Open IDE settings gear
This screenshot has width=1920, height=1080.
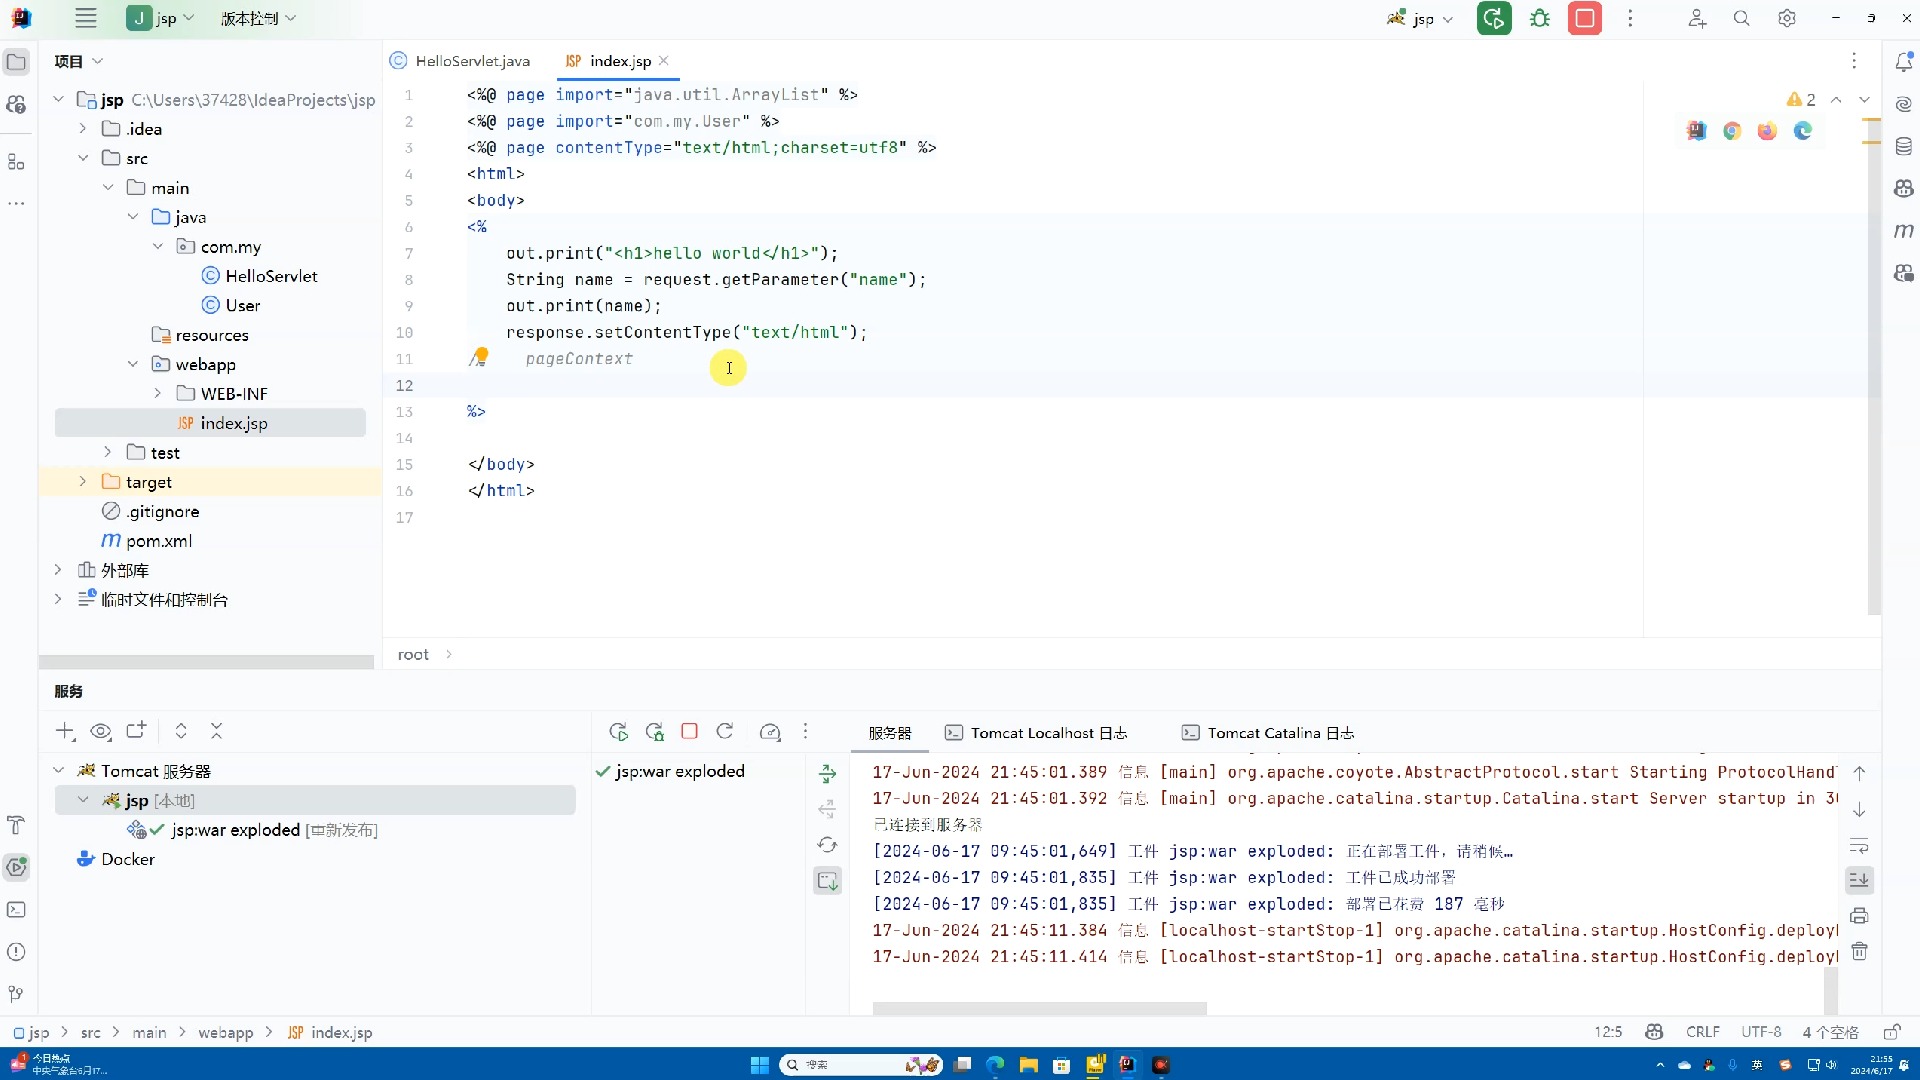[x=1787, y=18]
